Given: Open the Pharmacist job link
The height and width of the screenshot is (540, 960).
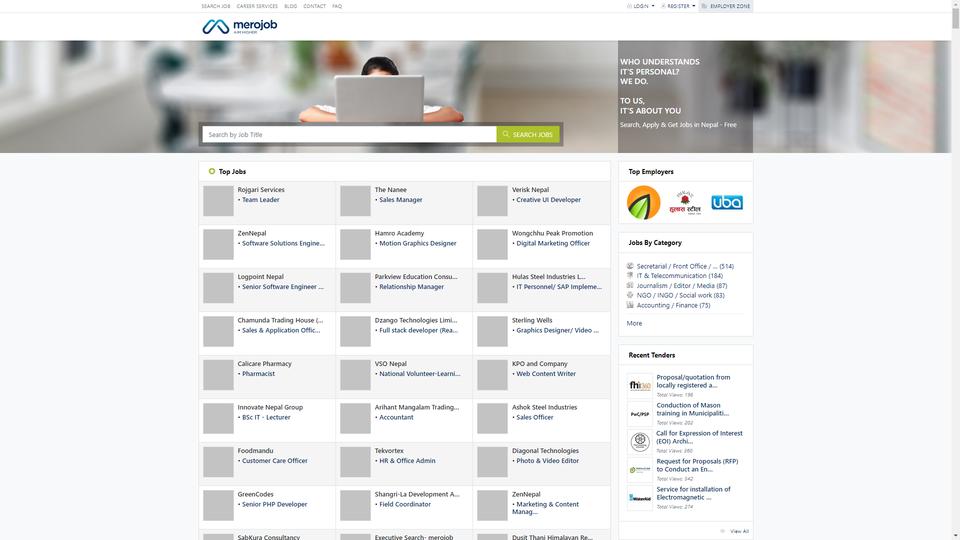Looking at the screenshot, I should [x=258, y=373].
